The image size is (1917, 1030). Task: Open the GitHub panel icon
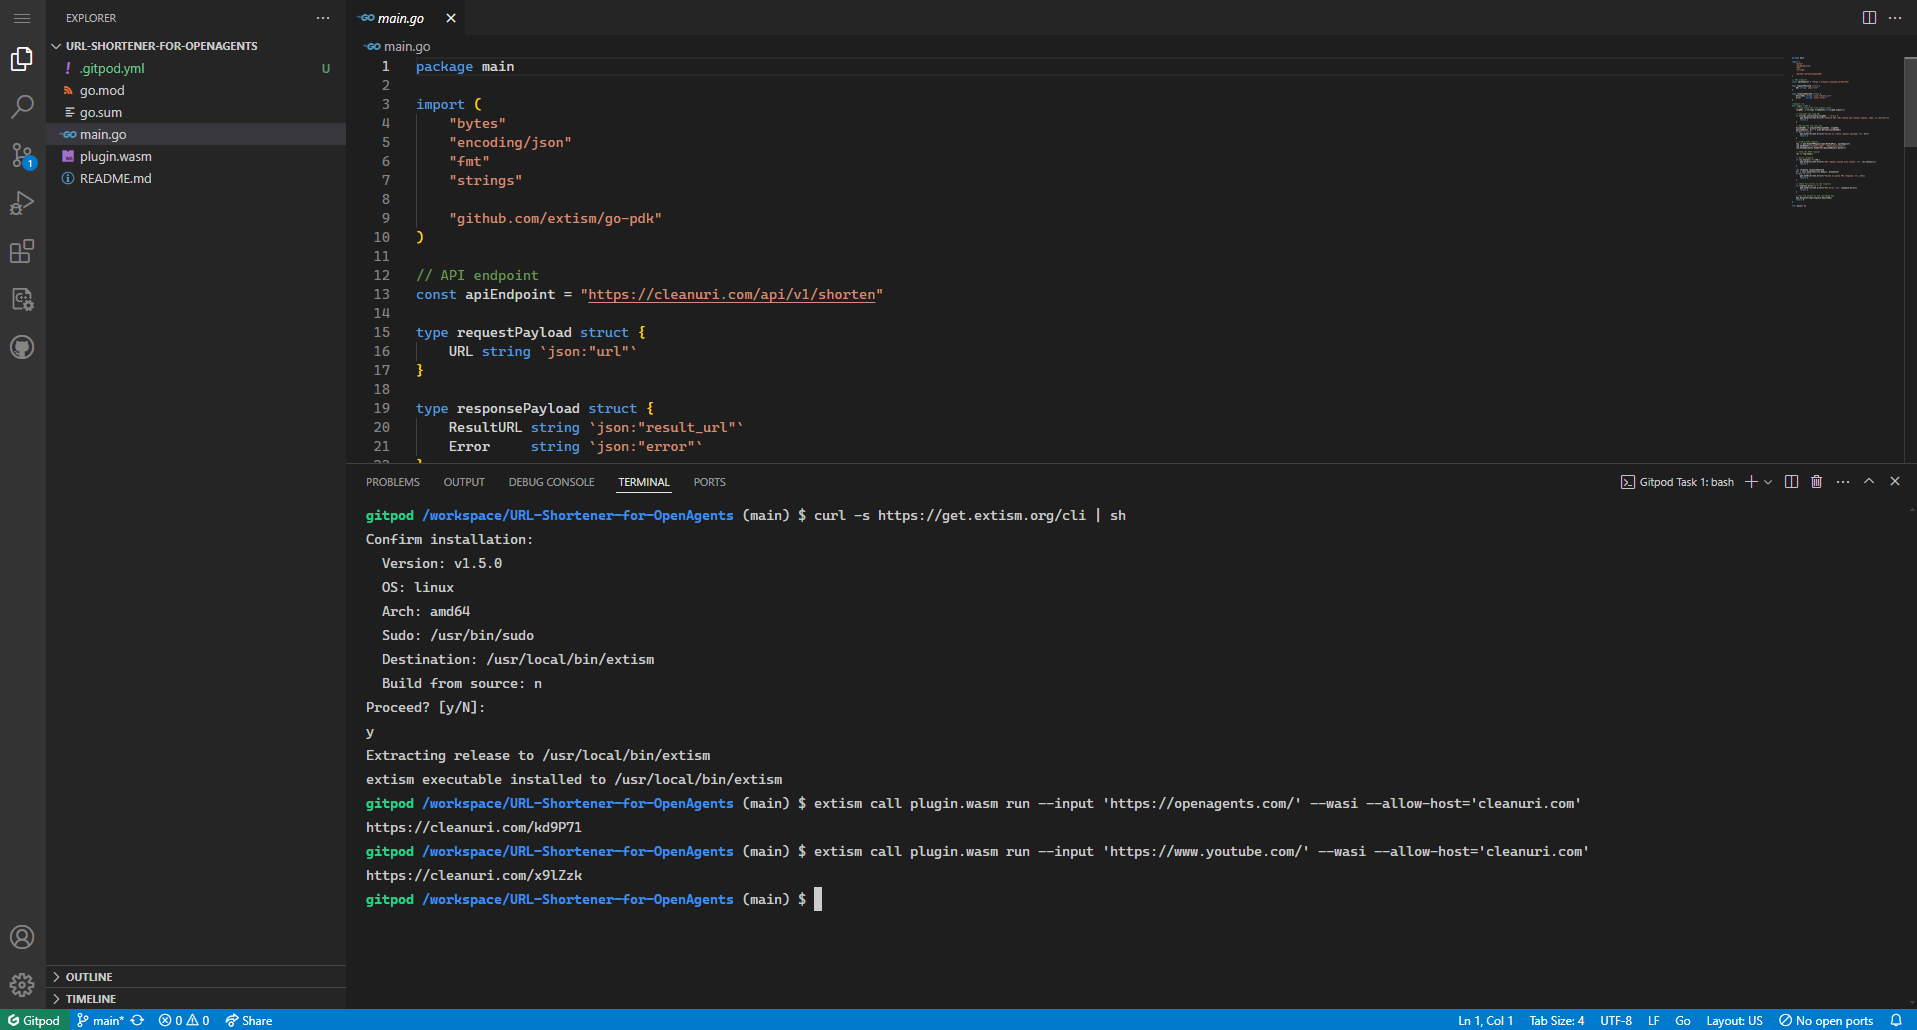pyautogui.click(x=22, y=347)
